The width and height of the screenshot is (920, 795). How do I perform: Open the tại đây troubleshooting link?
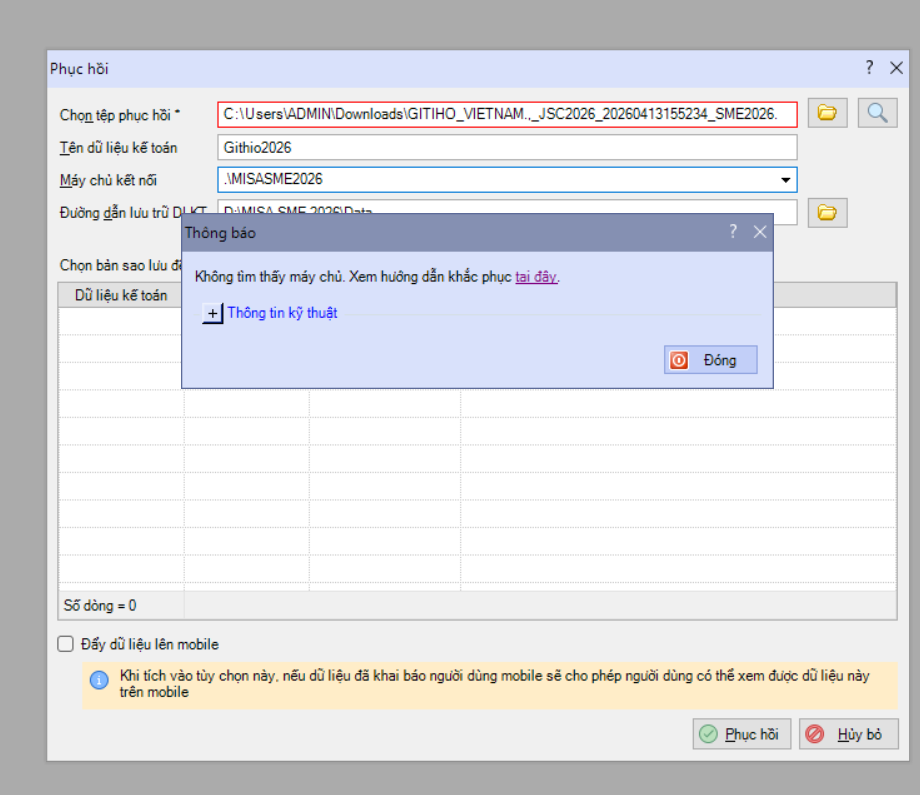point(536,276)
